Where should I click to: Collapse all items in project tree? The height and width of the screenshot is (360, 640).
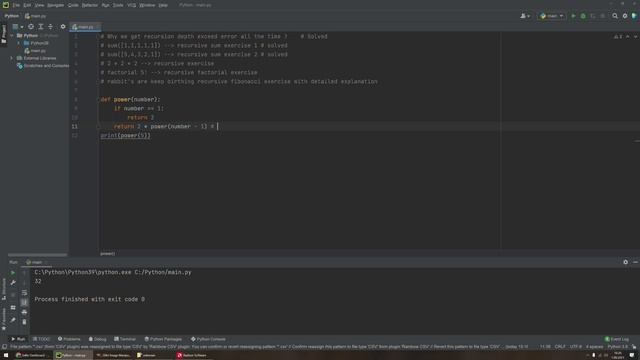click(50, 27)
